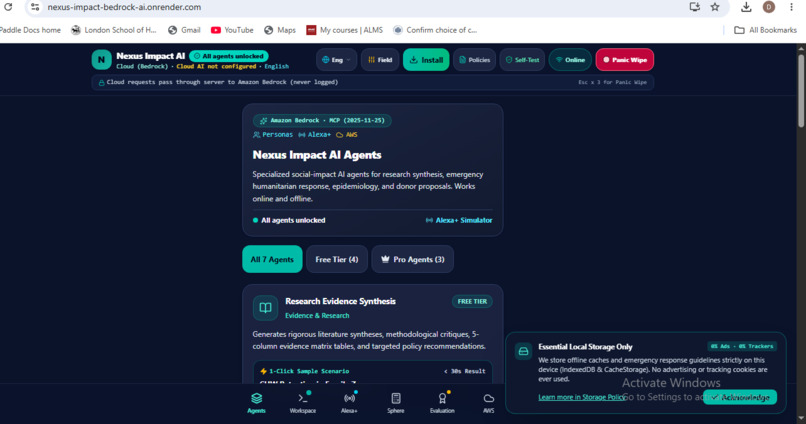Click the 'Evidence & Research' category label

tap(317, 316)
